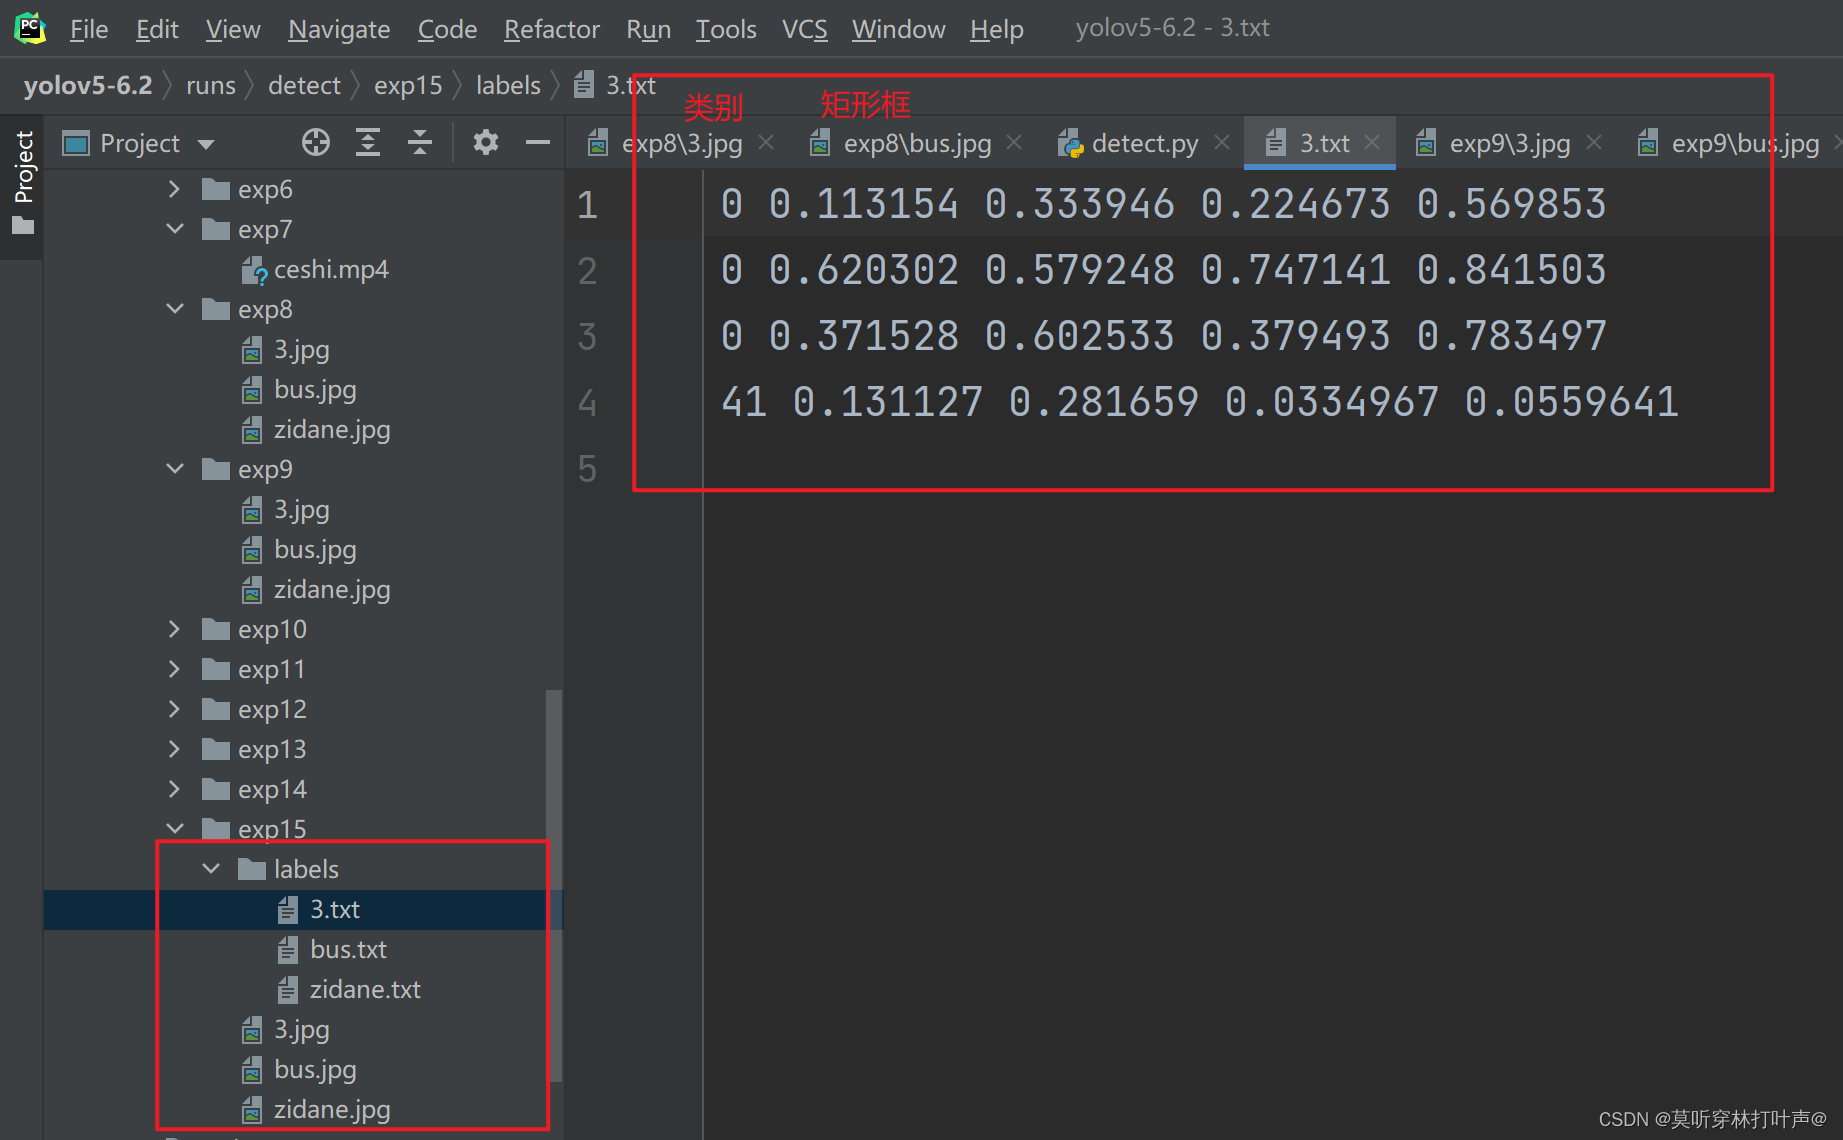Screen dimensions: 1843x1140
Task: Click runs in breadcrumb path
Action: click(211, 85)
